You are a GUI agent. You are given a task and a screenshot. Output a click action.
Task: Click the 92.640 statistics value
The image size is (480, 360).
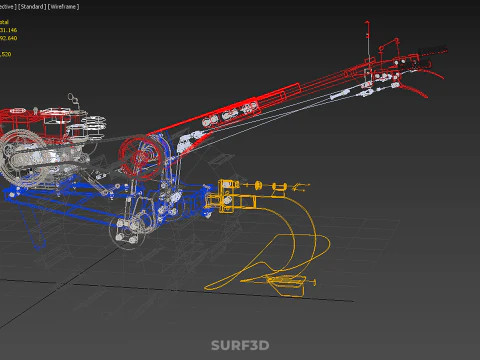point(8,38)
